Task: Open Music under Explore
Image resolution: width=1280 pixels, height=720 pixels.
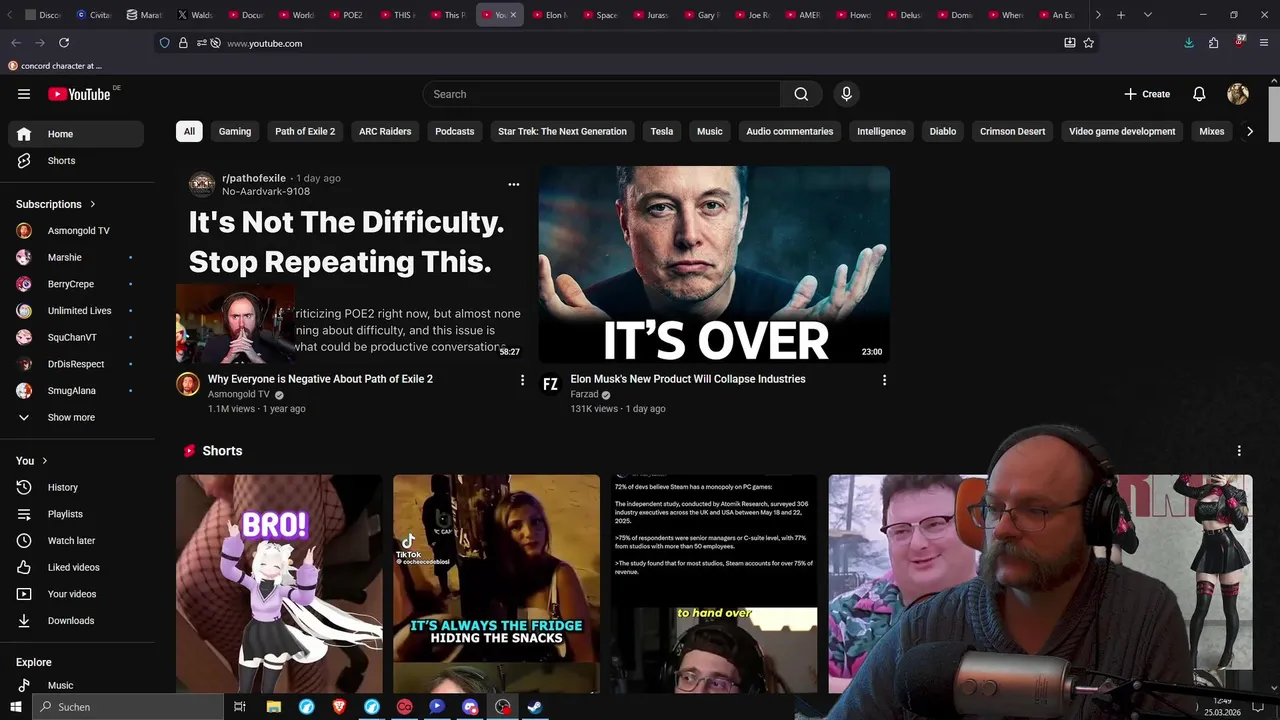Action: 76,686
